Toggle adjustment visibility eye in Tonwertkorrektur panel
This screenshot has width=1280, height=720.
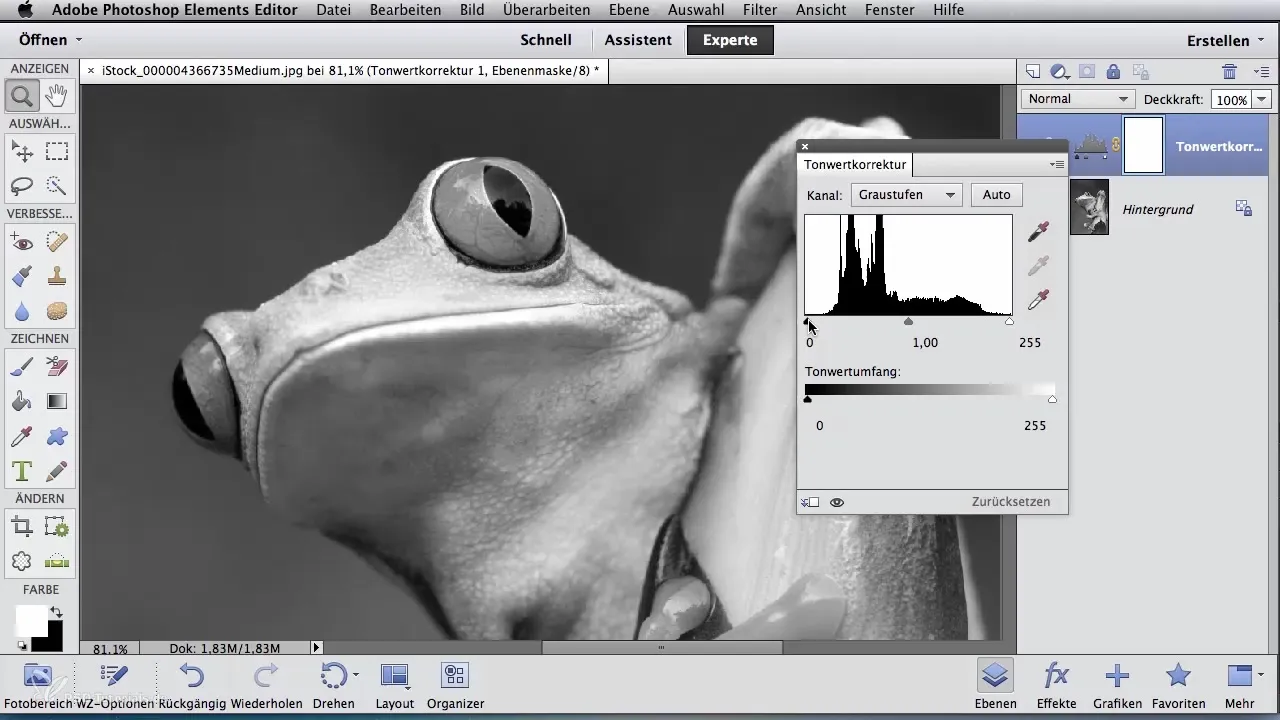[x=837, y=502]
